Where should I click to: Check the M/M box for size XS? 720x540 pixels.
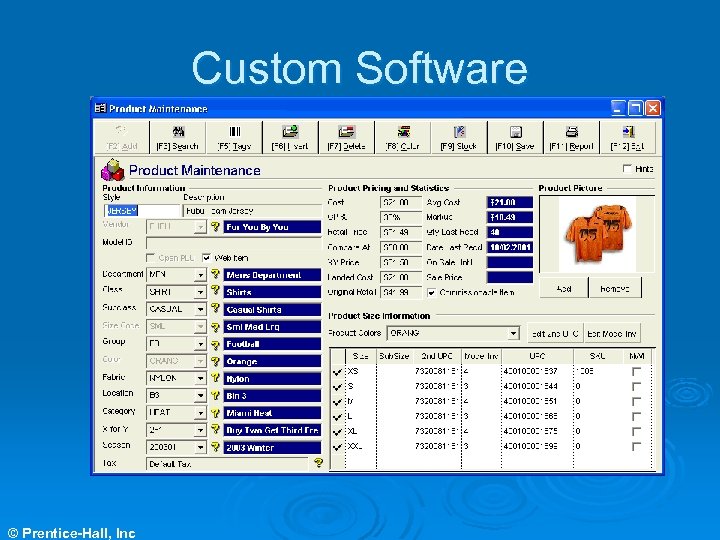[636, 371]
